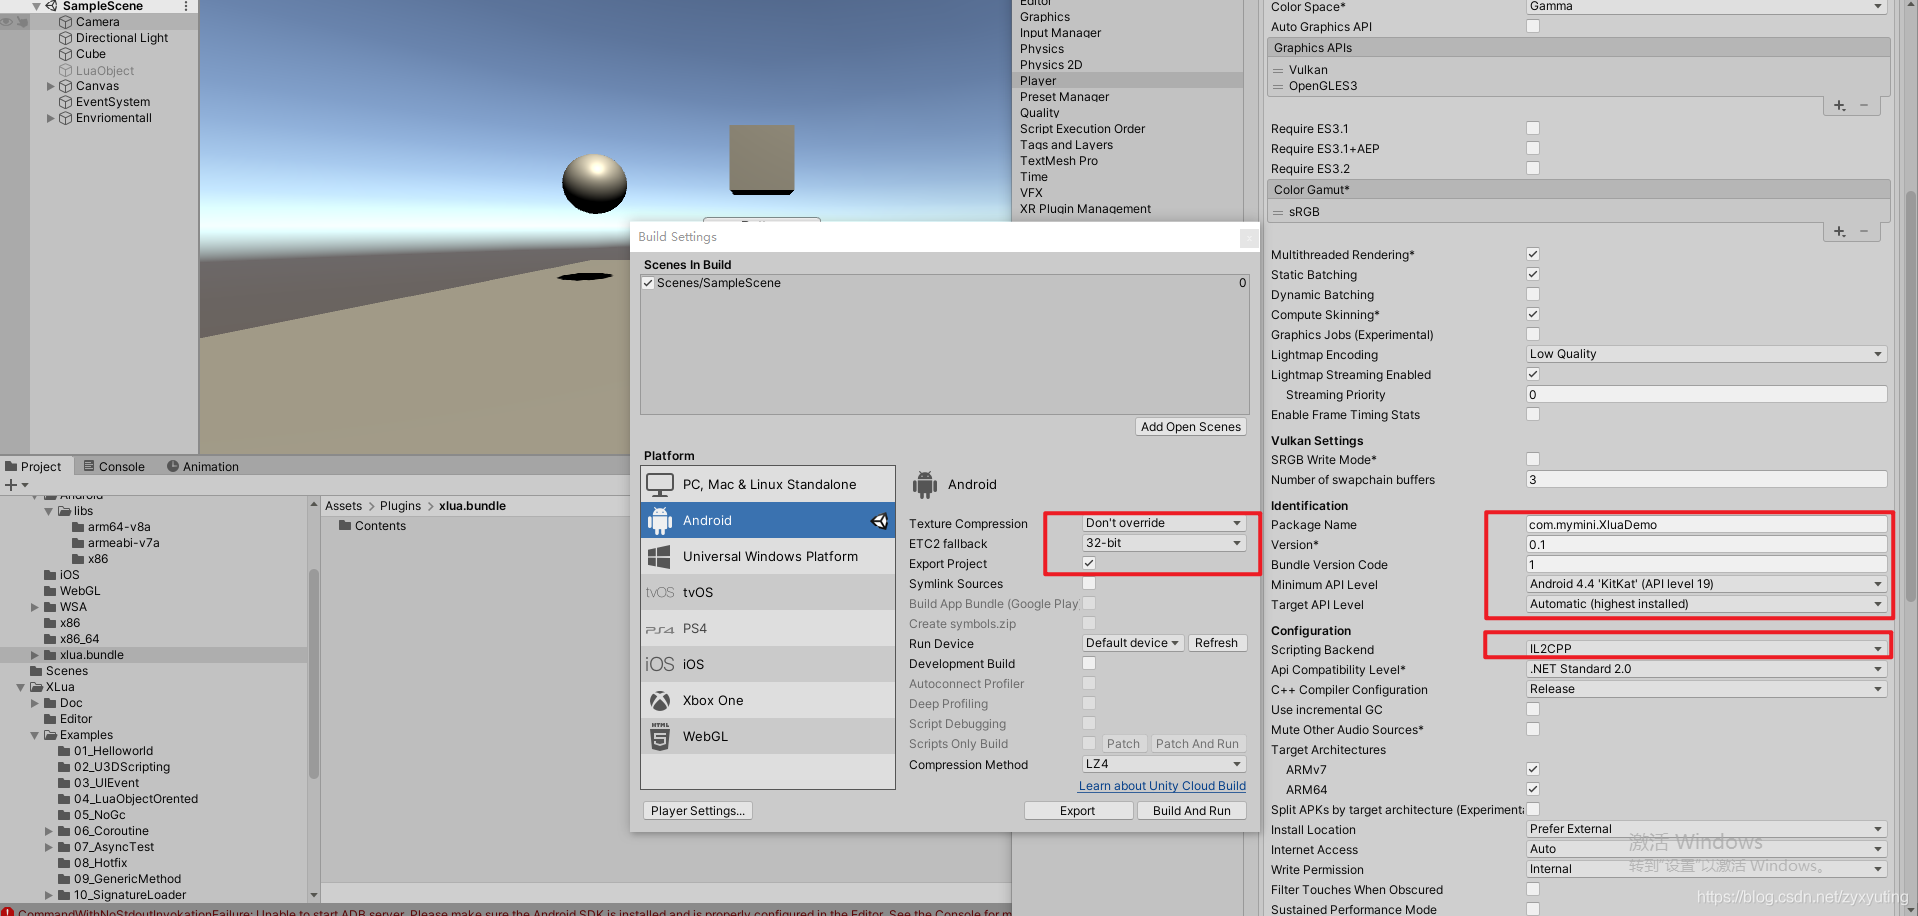Toggle the Auto Graphics API checkbox
The image size is (1918, 916).
pos(1533,26)
